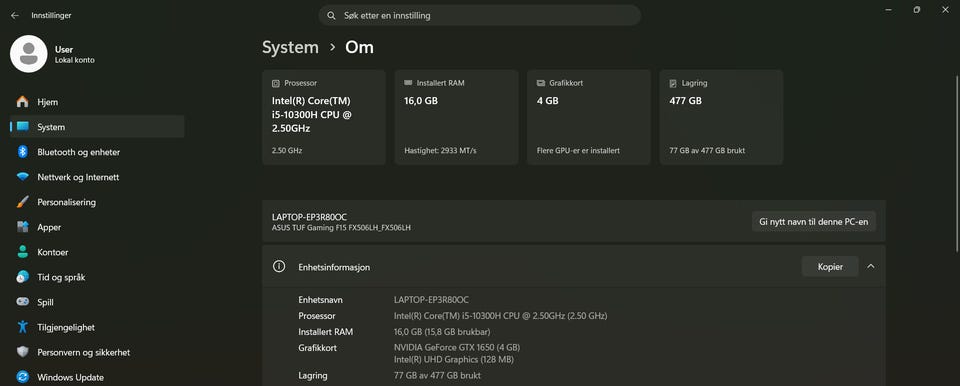Screen dimensions: 960x386
Task: Open the Grafikkort info card
Action: tap(589, 117)
